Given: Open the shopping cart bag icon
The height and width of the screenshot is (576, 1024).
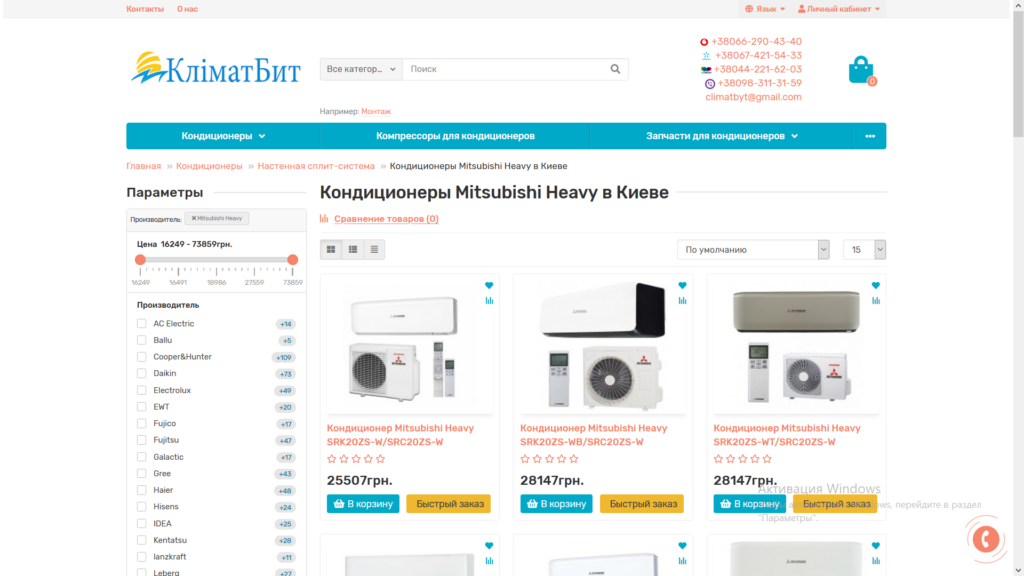Looking at the screenshot, I should (x=861, y=69).
